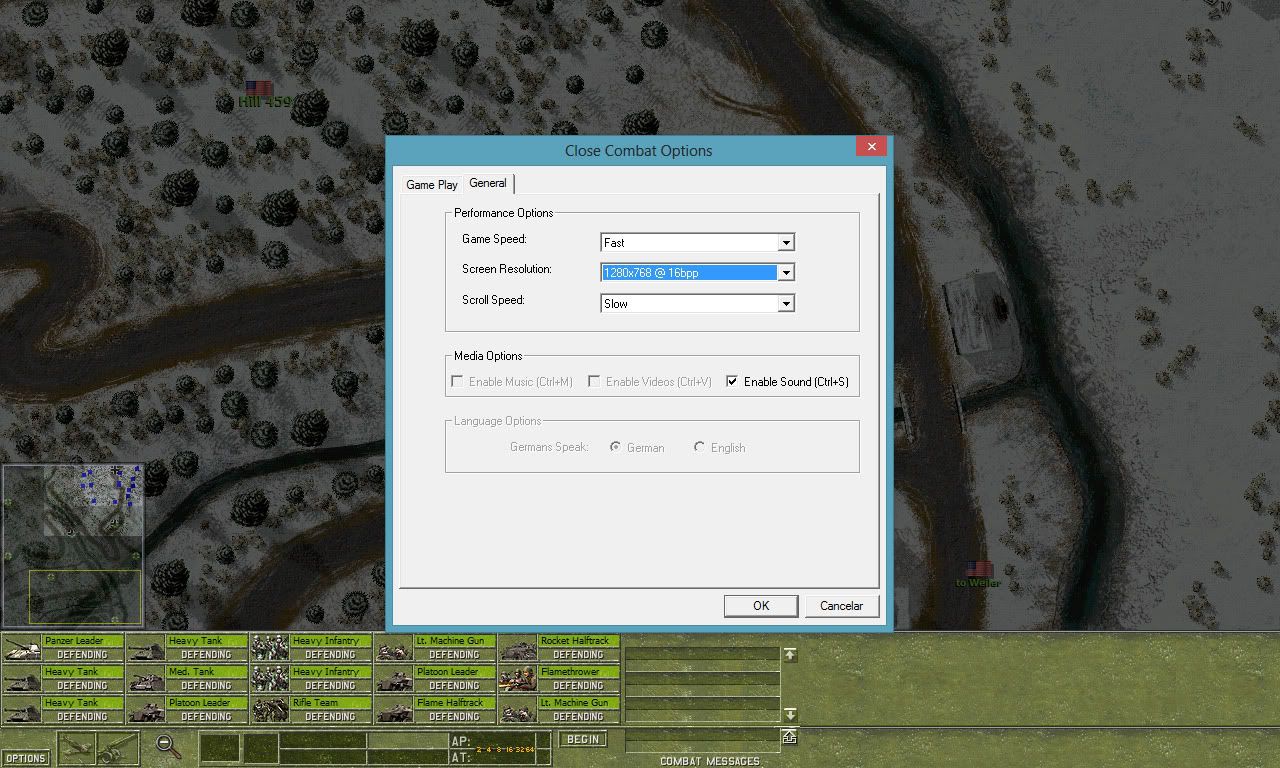
Task: Open the Game Speed dropdown
Action: (x=786, y=242)
